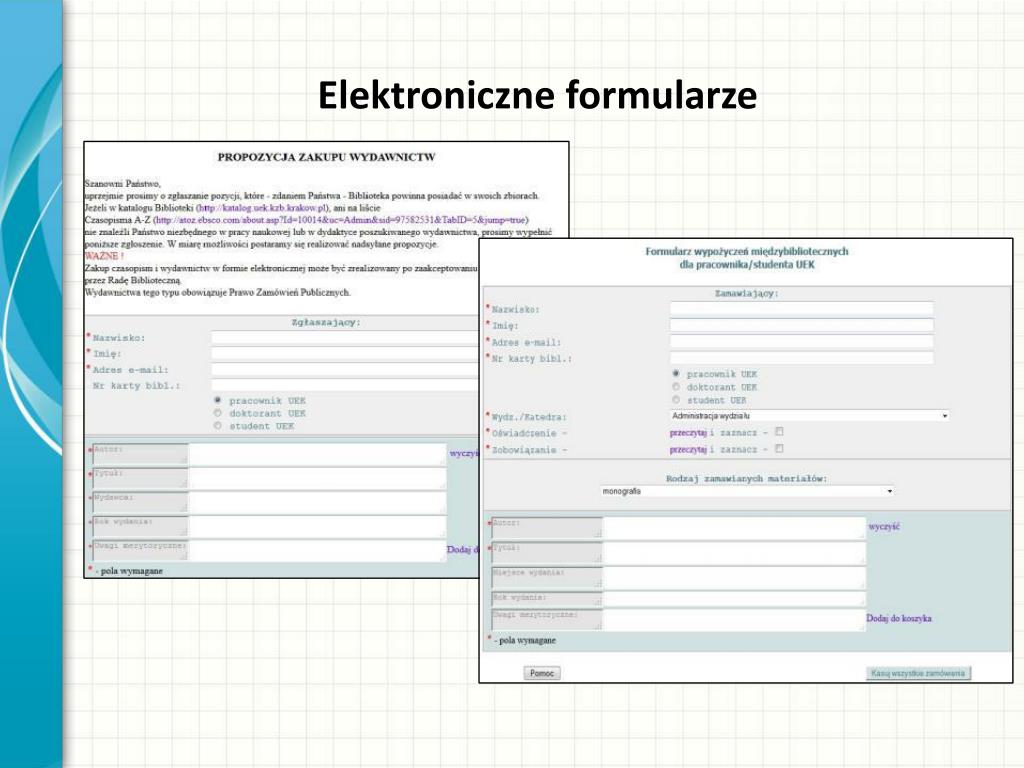Viewport: 1024px width, 768px height.
Task: Focus the Autor text area in purchase form
Action: coord(318,455)
